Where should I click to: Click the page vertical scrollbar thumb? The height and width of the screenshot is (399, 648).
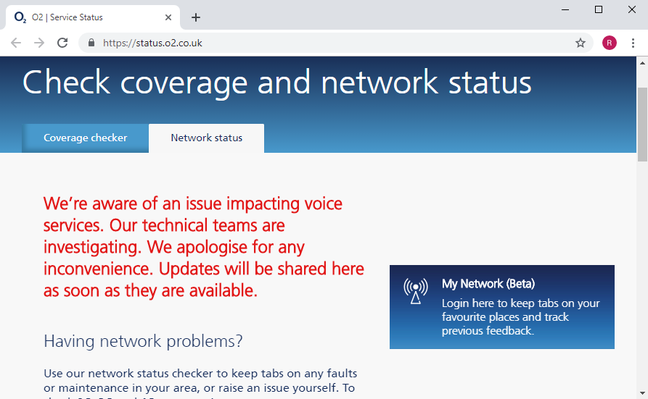point(642,125)
